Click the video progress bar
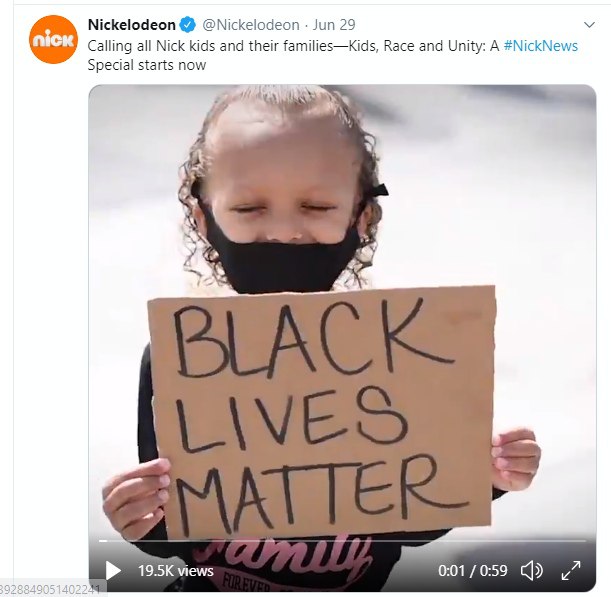Screen dimensions: 611x597 [x=343, y=541]
